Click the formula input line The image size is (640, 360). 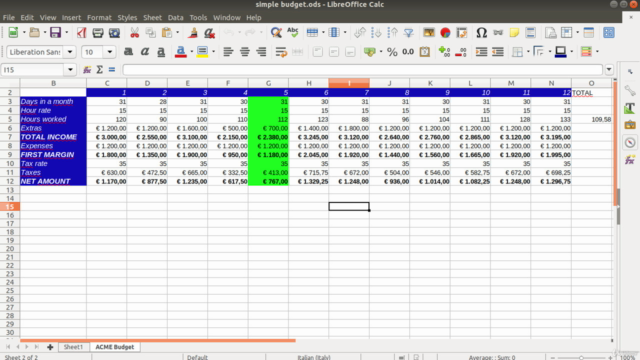click(362, 70)
